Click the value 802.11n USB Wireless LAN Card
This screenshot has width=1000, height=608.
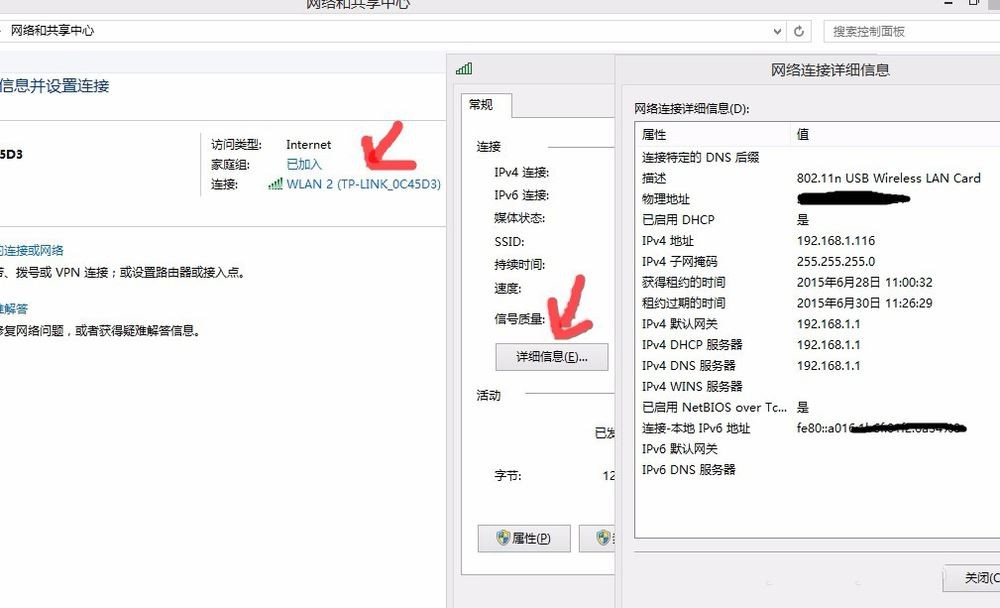click(888, 178)
